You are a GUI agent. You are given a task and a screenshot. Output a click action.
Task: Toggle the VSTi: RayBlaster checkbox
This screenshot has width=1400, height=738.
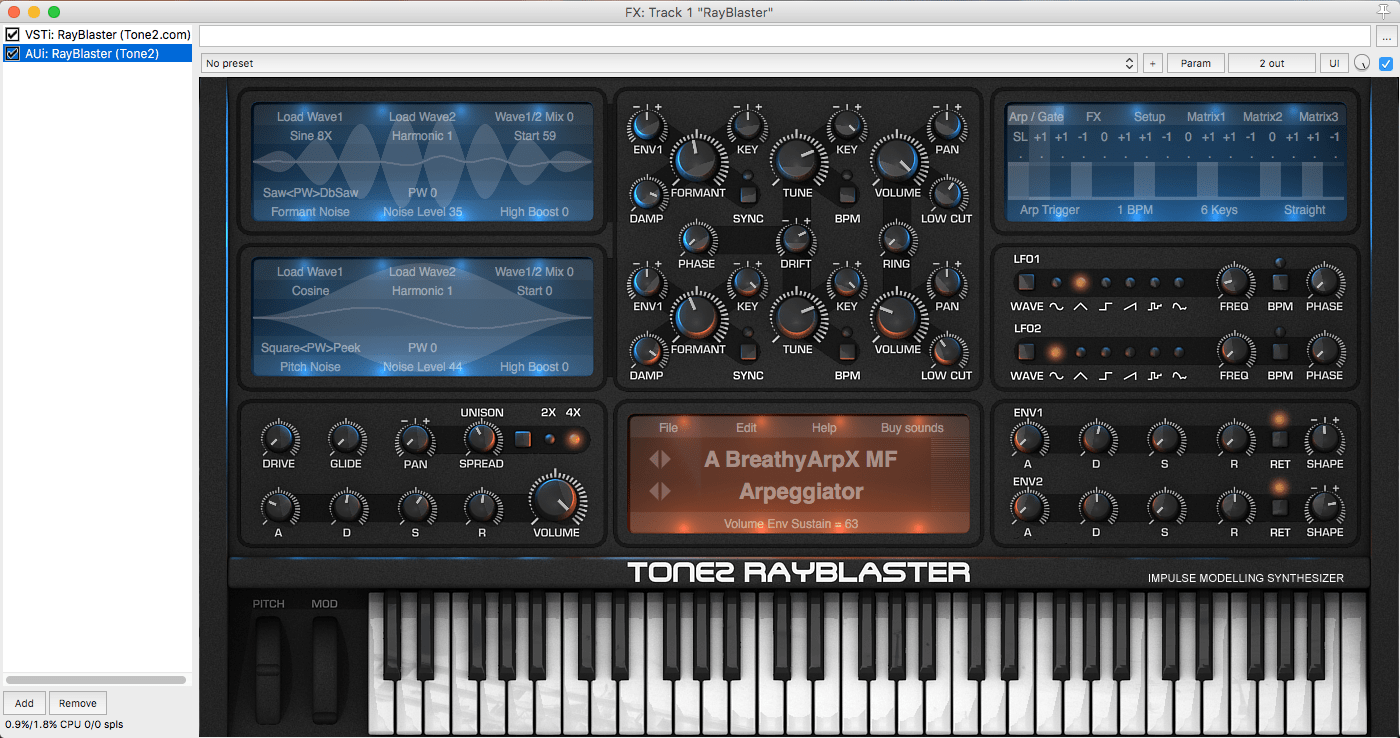tap(13, 35)
